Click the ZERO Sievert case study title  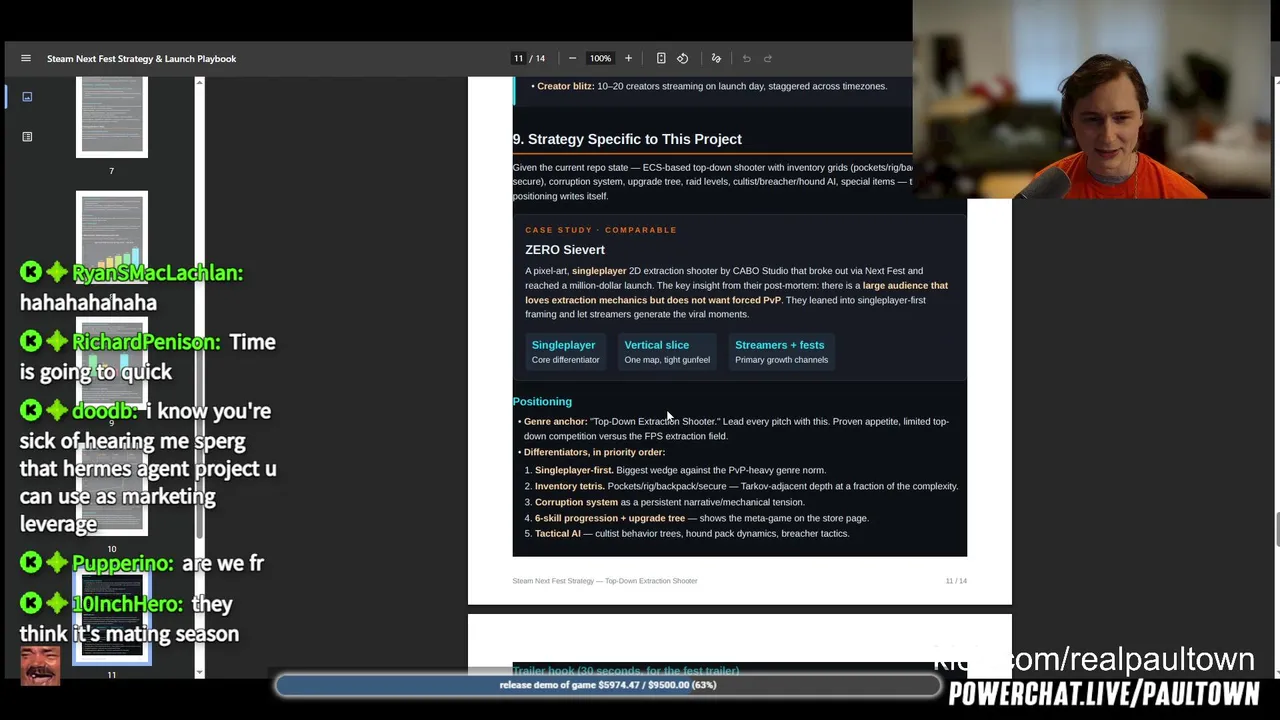tap(565, 250)
